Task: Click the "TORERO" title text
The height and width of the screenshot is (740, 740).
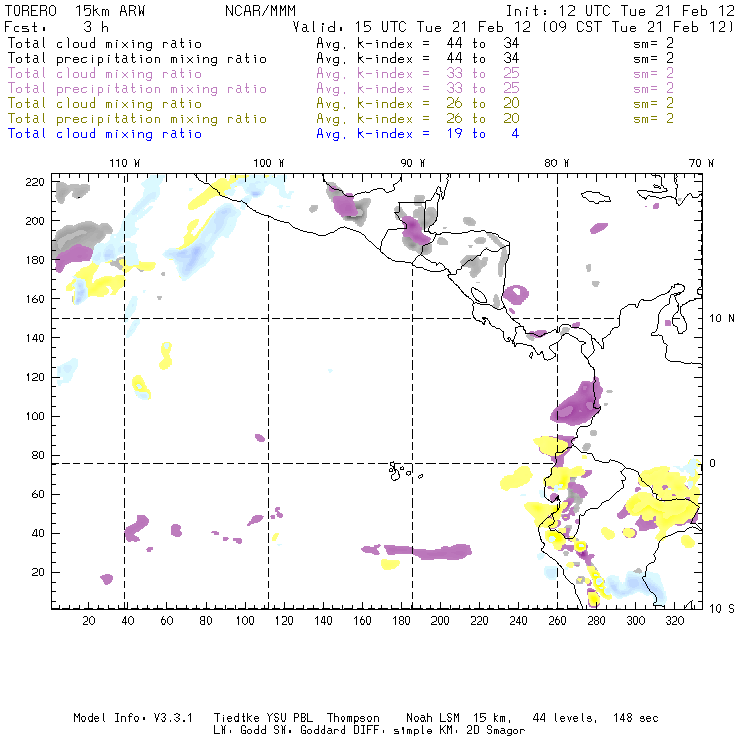Action: [x=31, y=11]
